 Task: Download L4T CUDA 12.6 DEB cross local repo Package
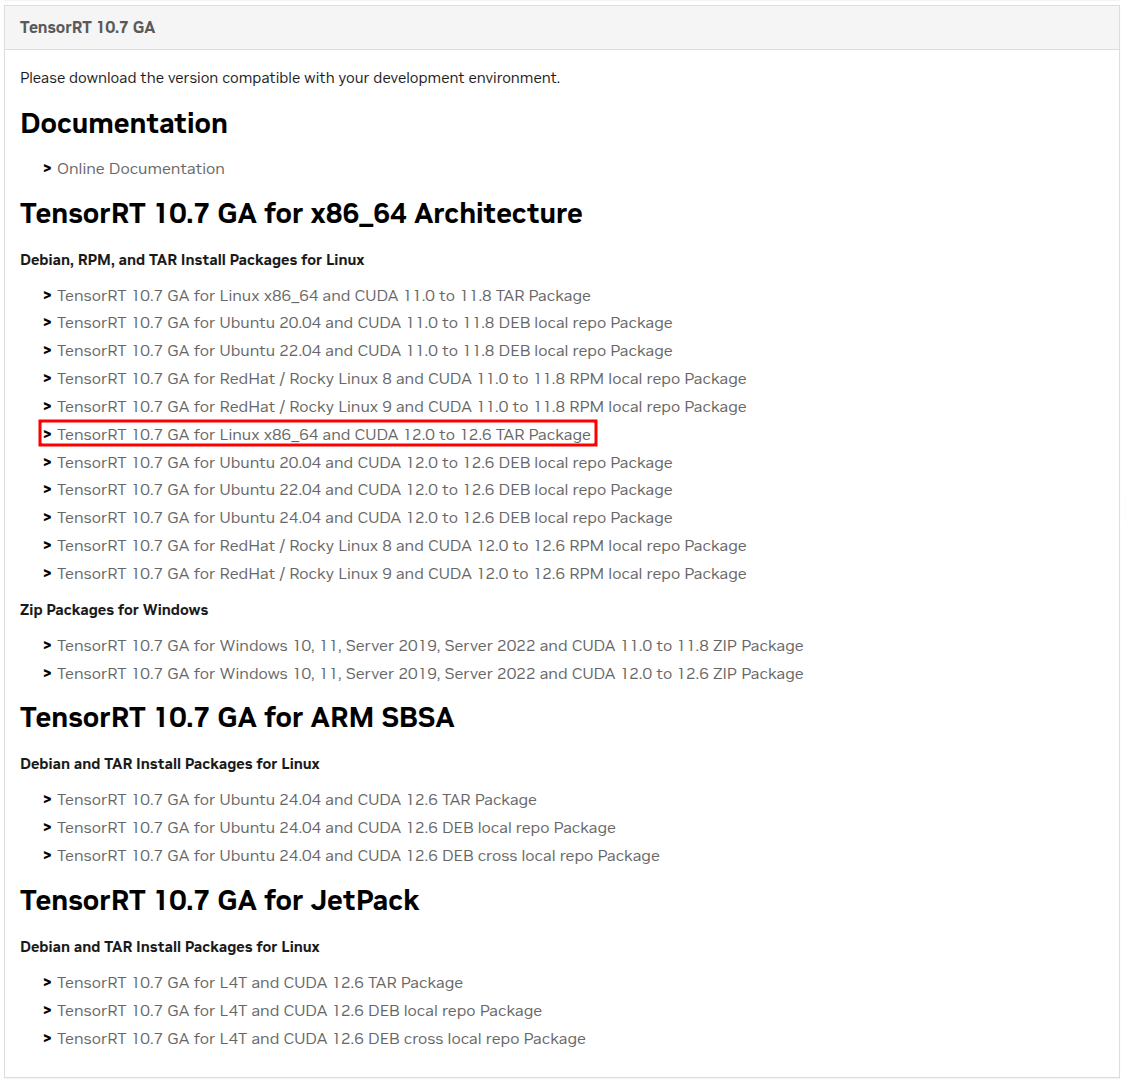[x=321, y=1039]
